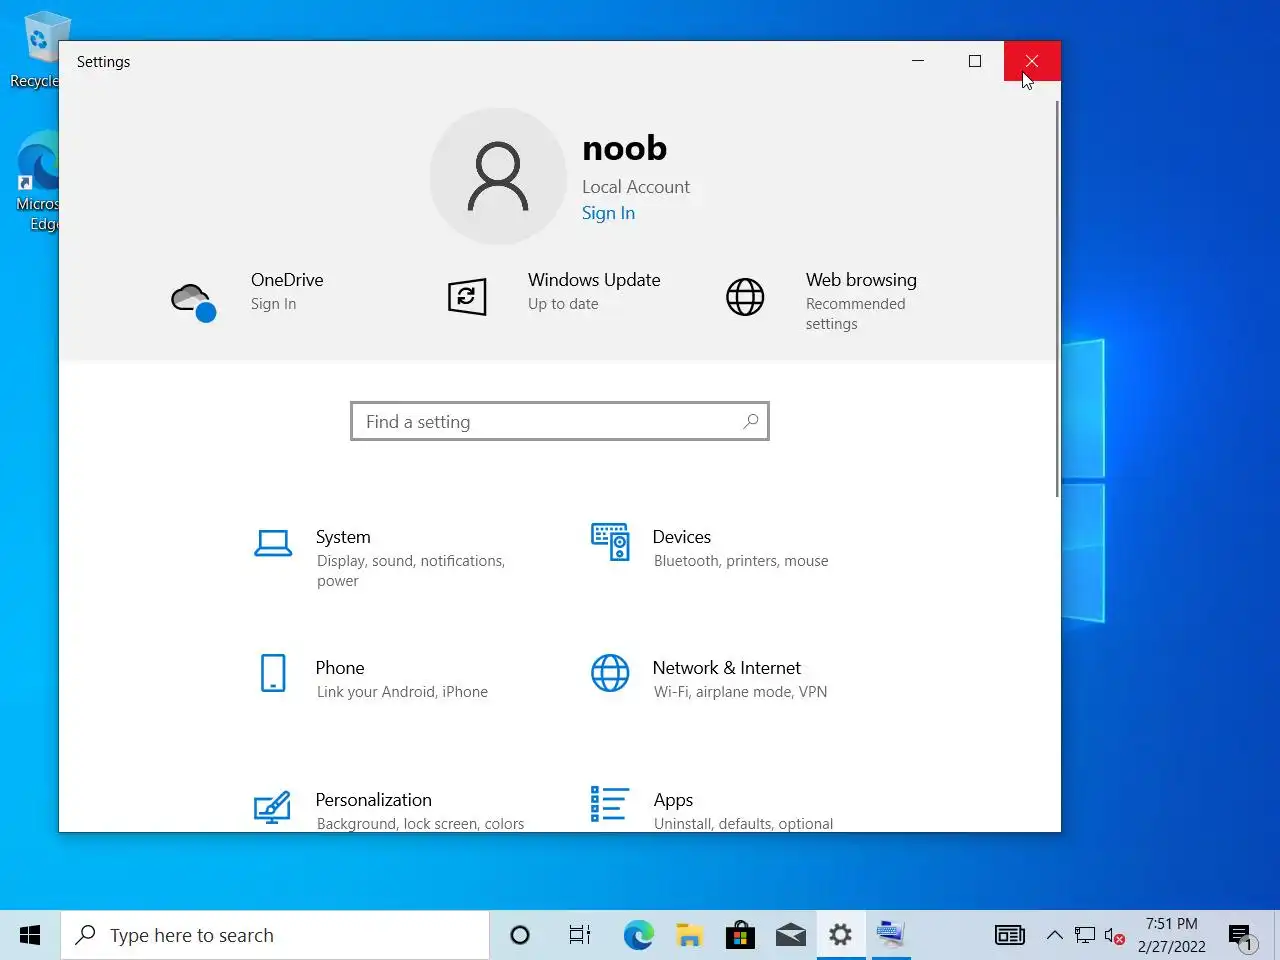Click the Find a setting search box
Screen dimensions: 1280x960
pyautogui.click(x=560, y=421)
